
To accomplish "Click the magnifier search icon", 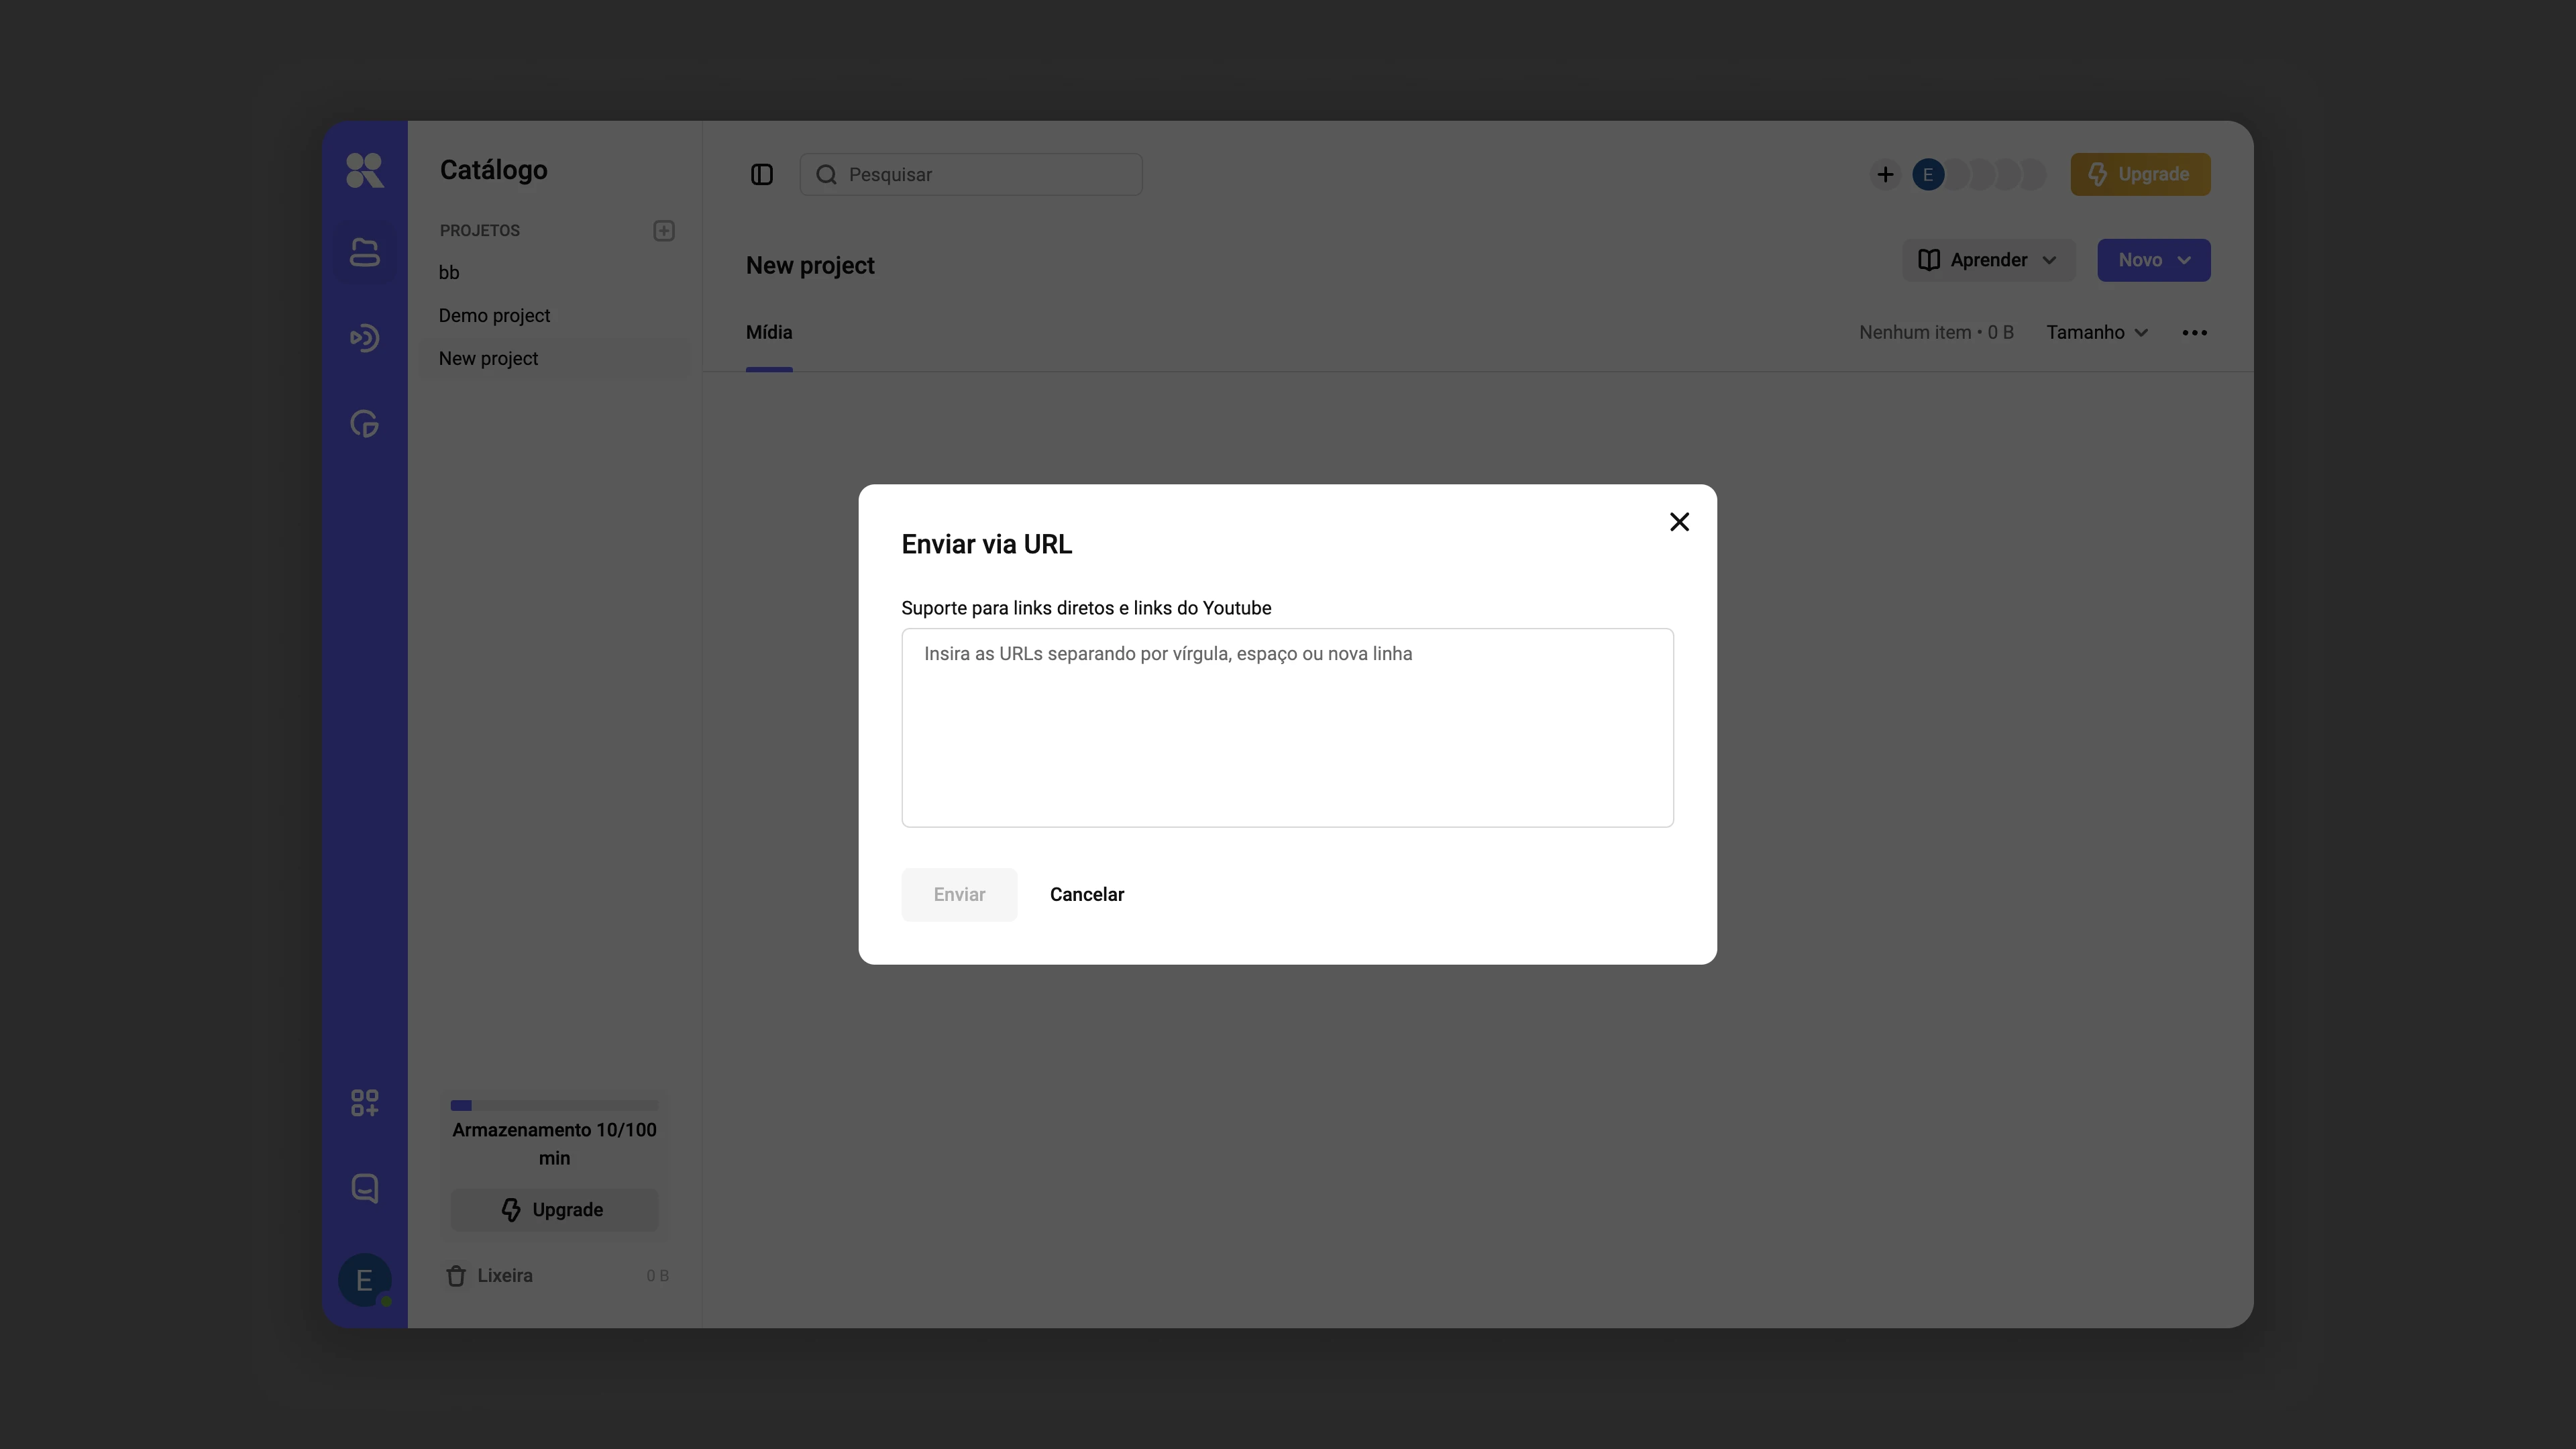I will point(826,175).
